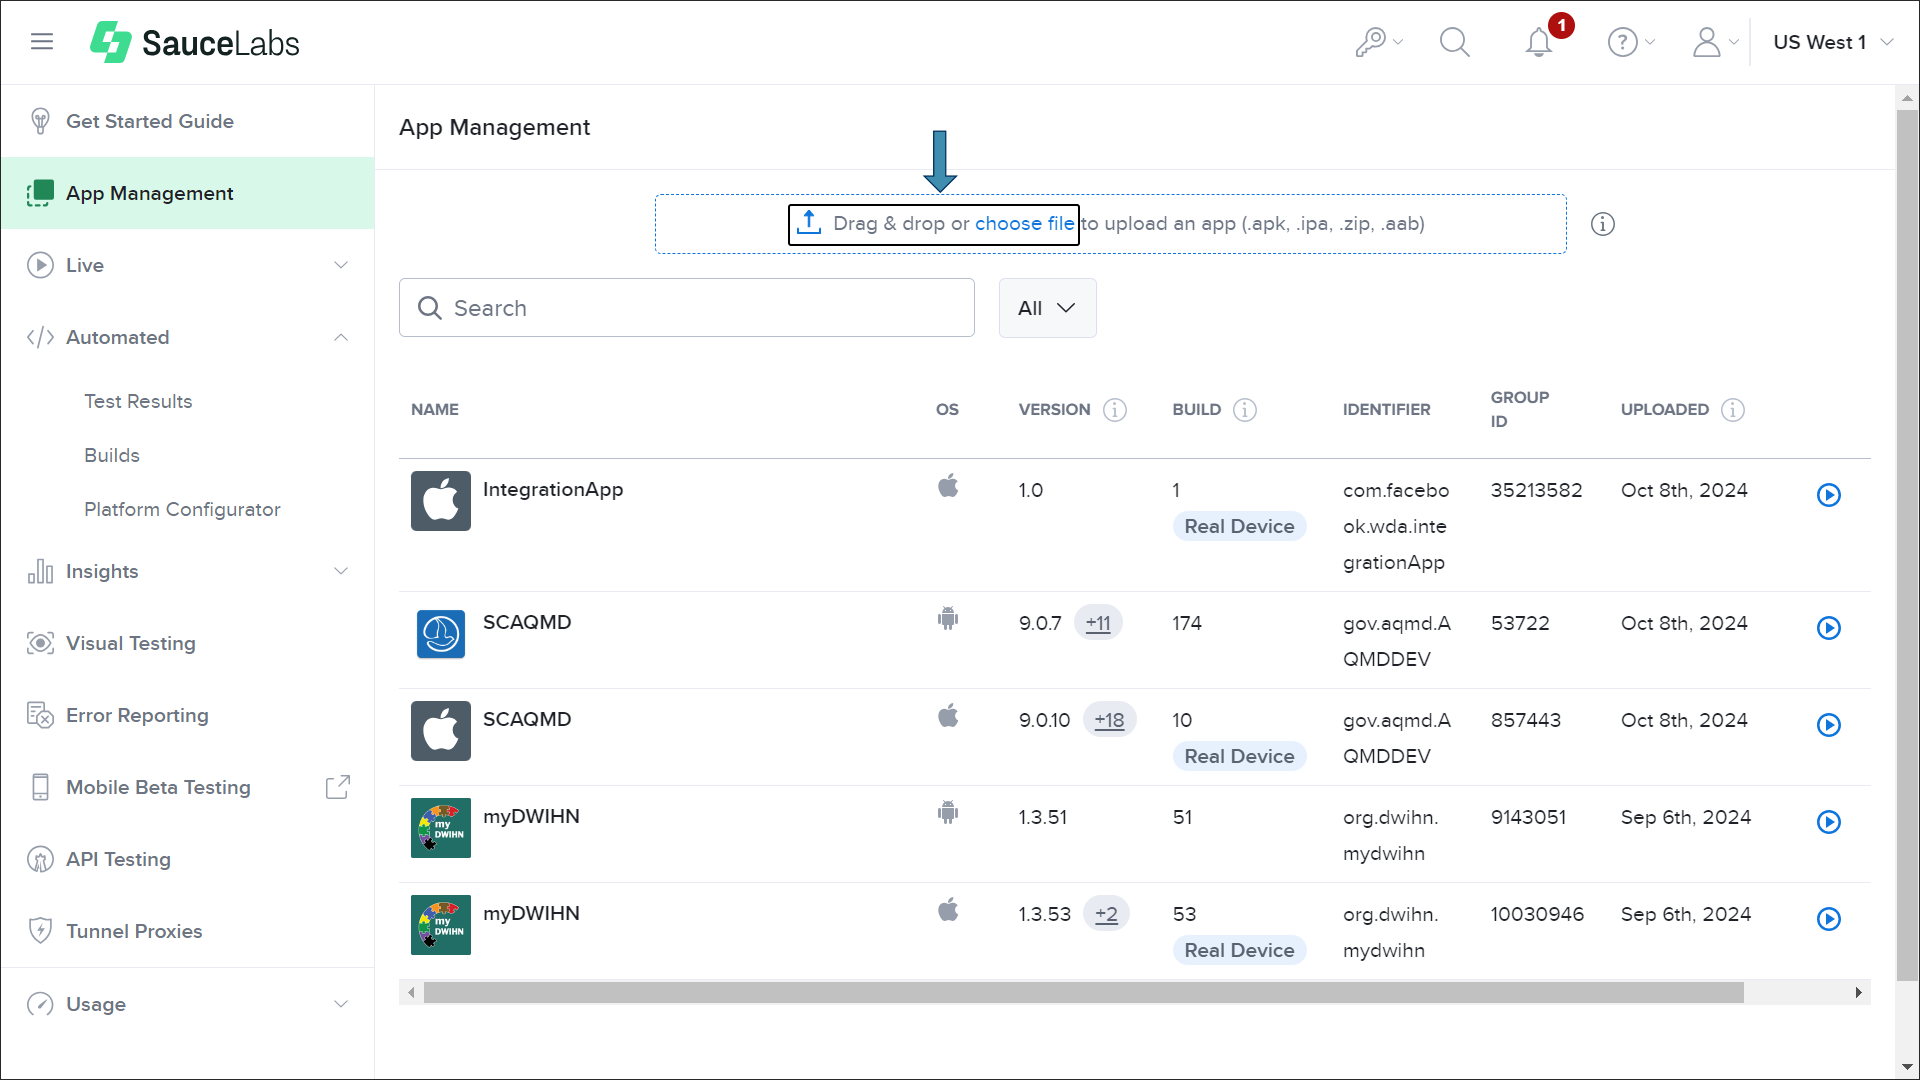Expand the Live menu section

point(341,265)
